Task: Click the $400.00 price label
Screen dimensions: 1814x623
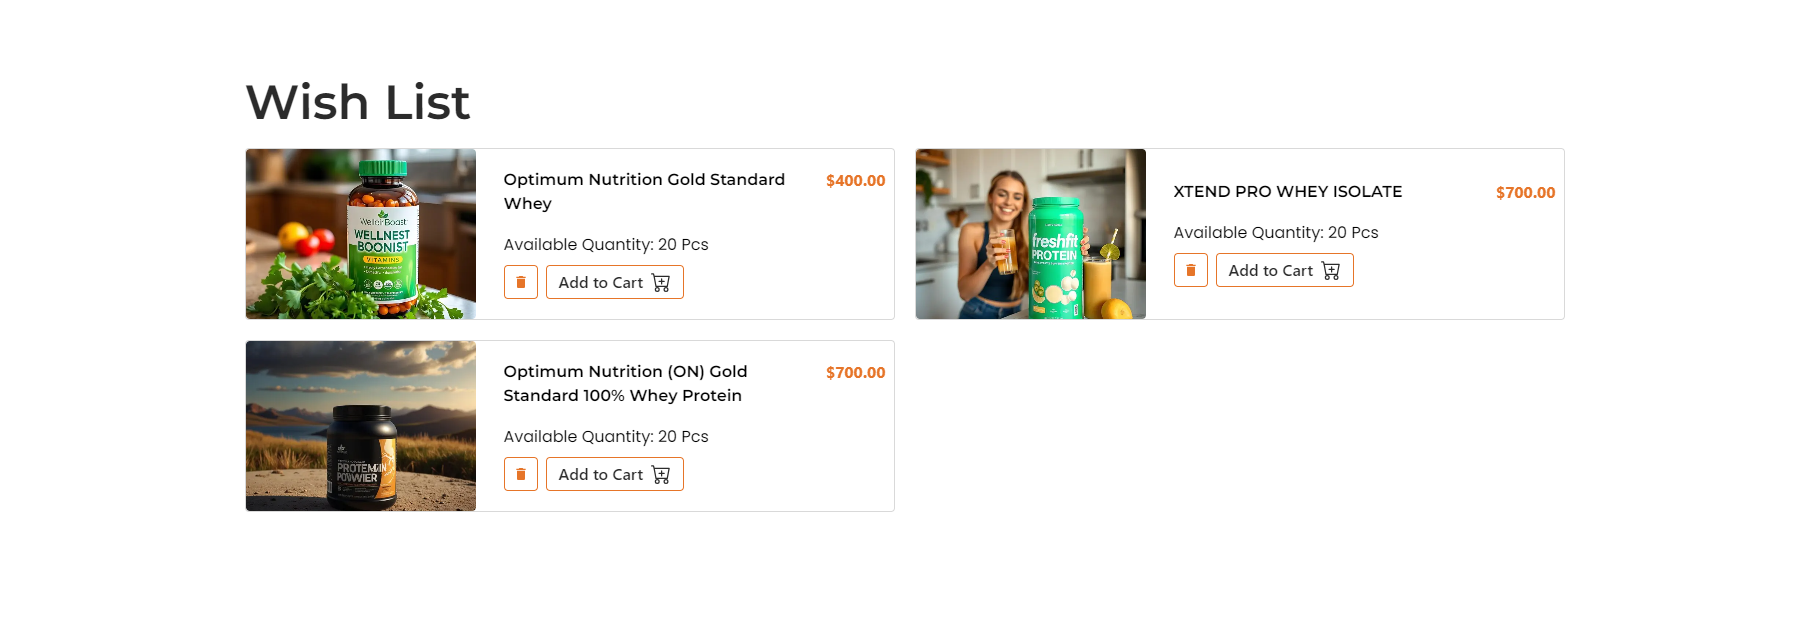Action: [855, 181]
